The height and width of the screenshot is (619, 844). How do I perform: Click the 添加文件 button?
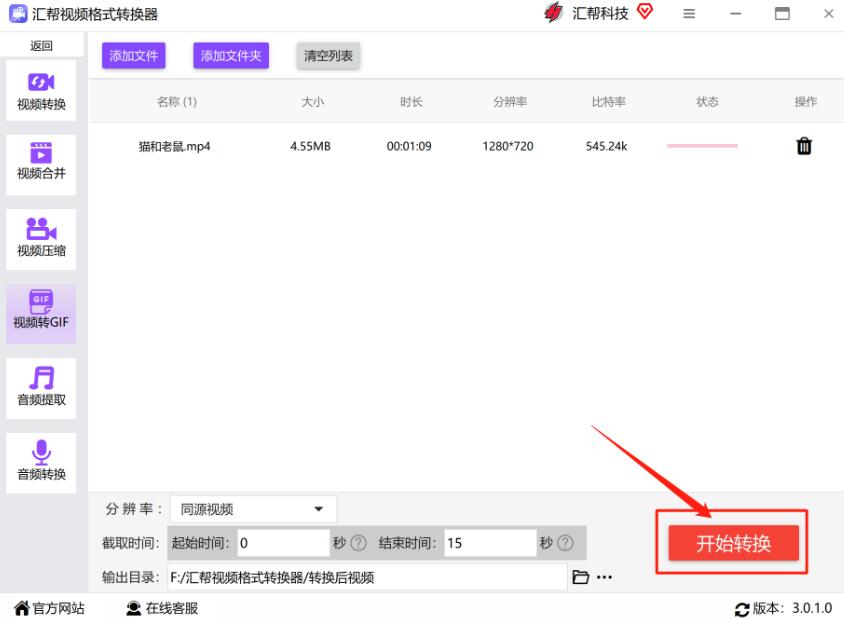[x=133, y=56]
